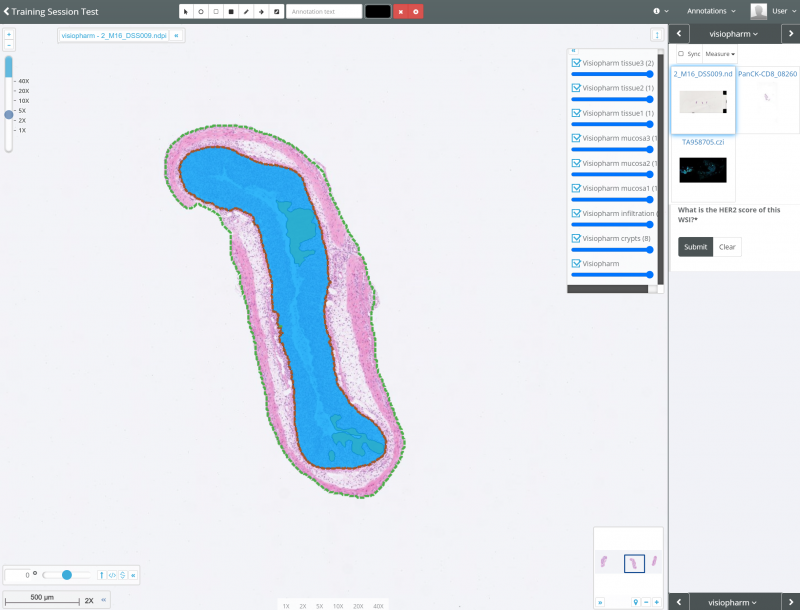Select the freehand pencil tool
The image size is (800, 610).
pos(246,11)
